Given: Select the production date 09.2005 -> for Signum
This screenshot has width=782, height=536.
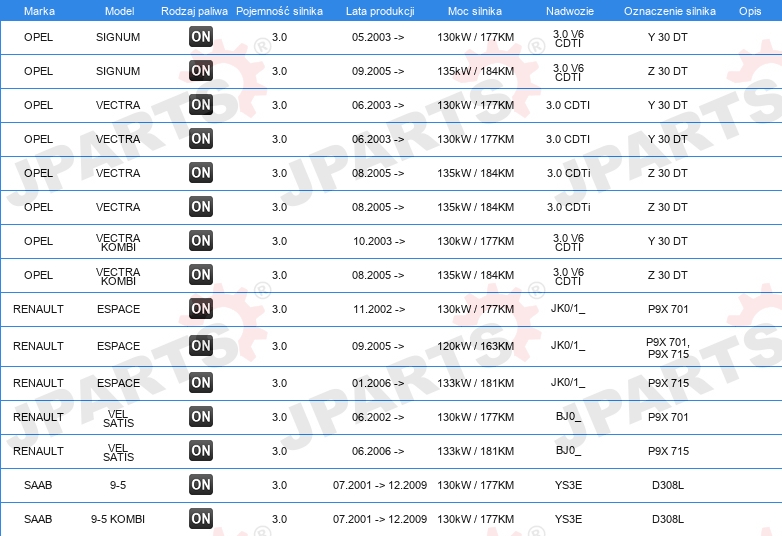Looking at the screenshot, I should click(378, 71).
